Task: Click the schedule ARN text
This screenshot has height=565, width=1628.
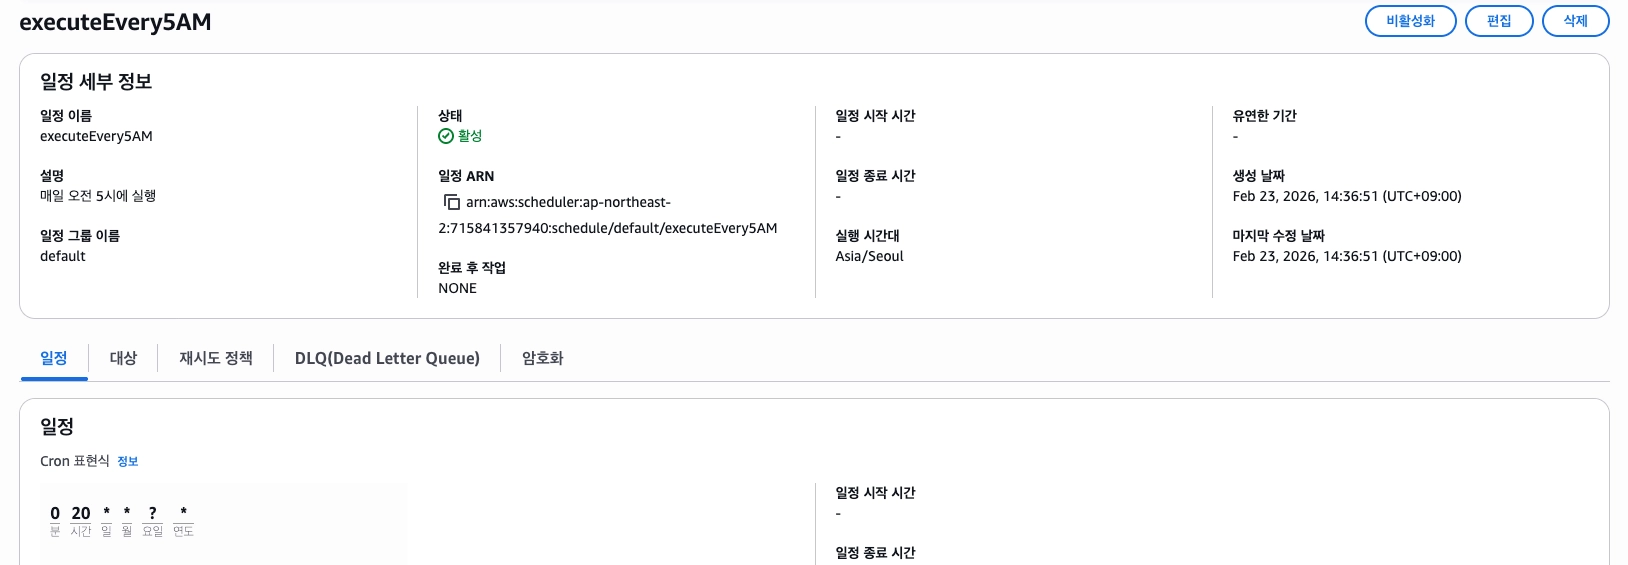Action: tap(607, 228)
